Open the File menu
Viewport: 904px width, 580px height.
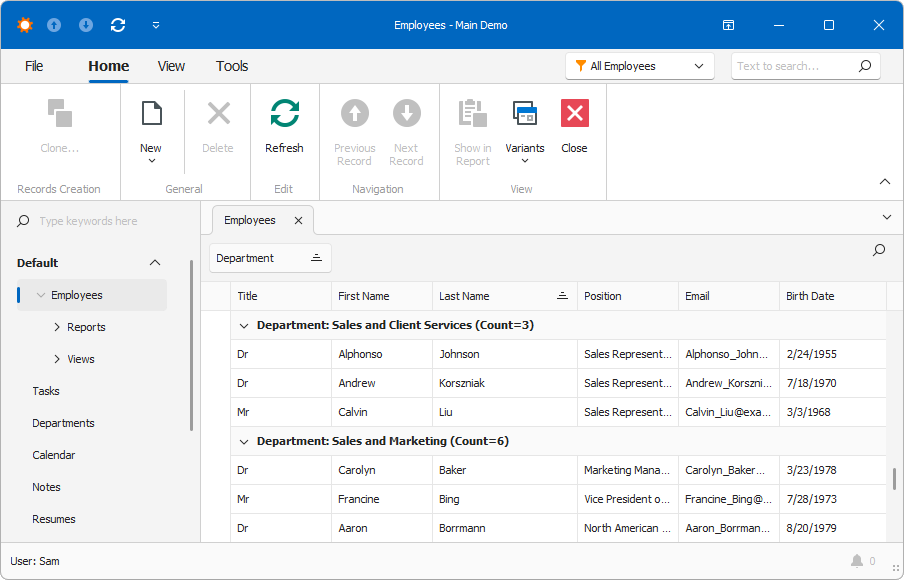(33, 65)
